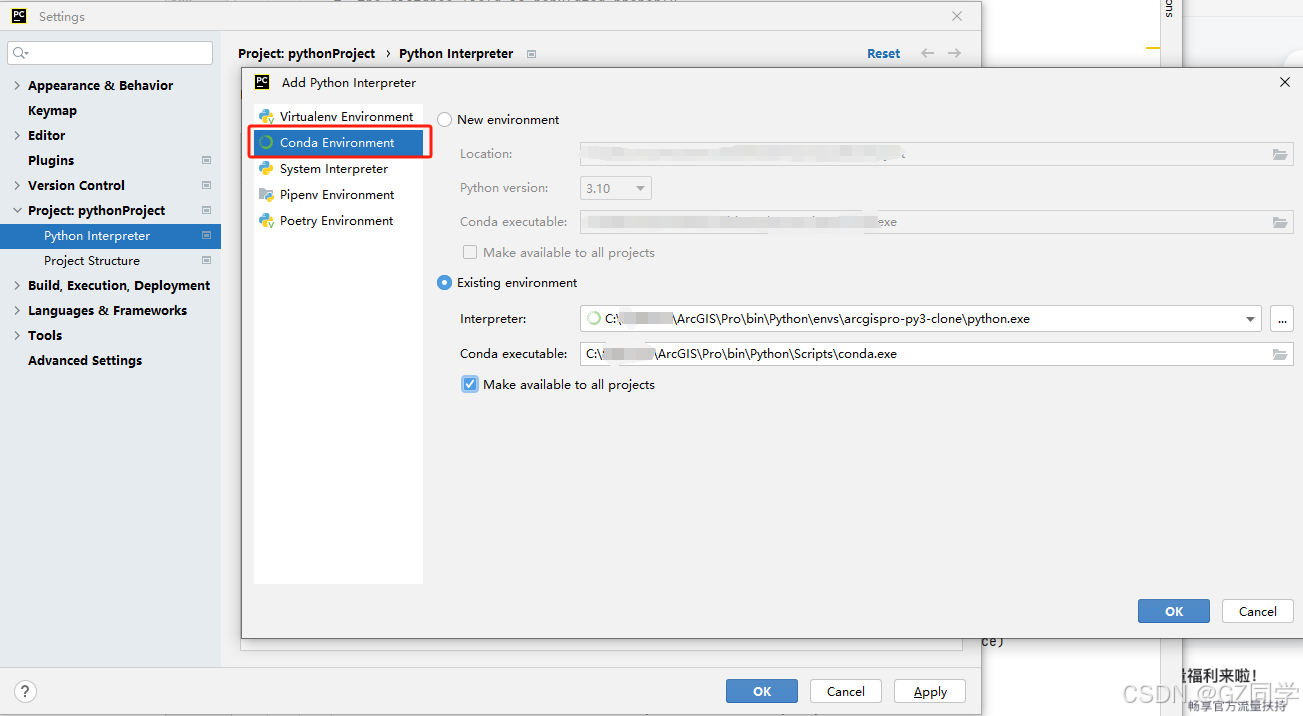Browse folder for existing Conda executable path
The image size is (1303, 716).
point(1280,354)
